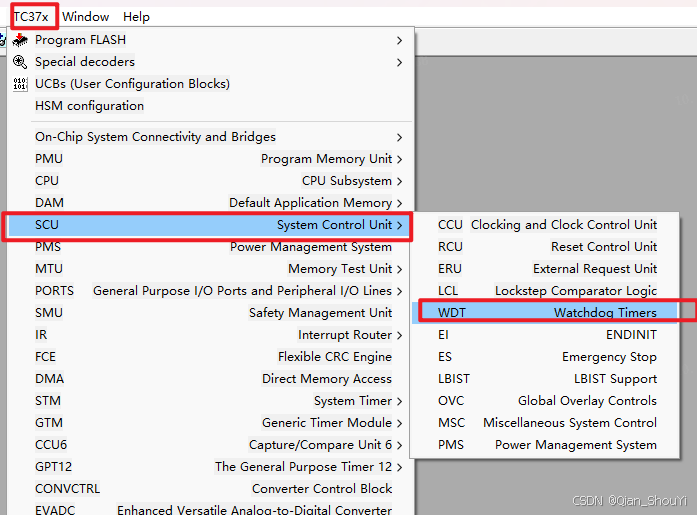This screenshot has height=515, width=697.
Task: Expand PORTS General Purpose I/O arrow
Action: pos(399,291)
